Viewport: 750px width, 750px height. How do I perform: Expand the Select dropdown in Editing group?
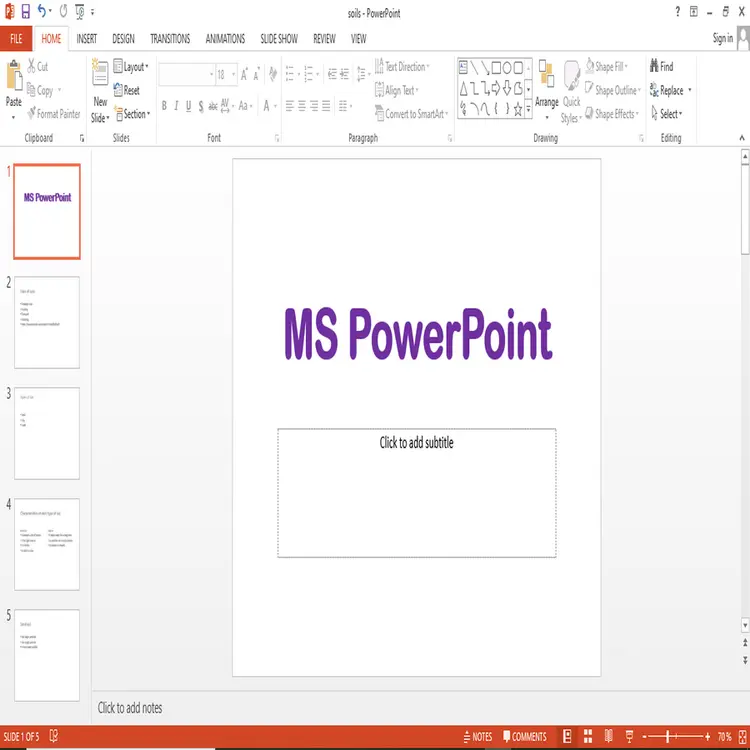pos(670,114)
